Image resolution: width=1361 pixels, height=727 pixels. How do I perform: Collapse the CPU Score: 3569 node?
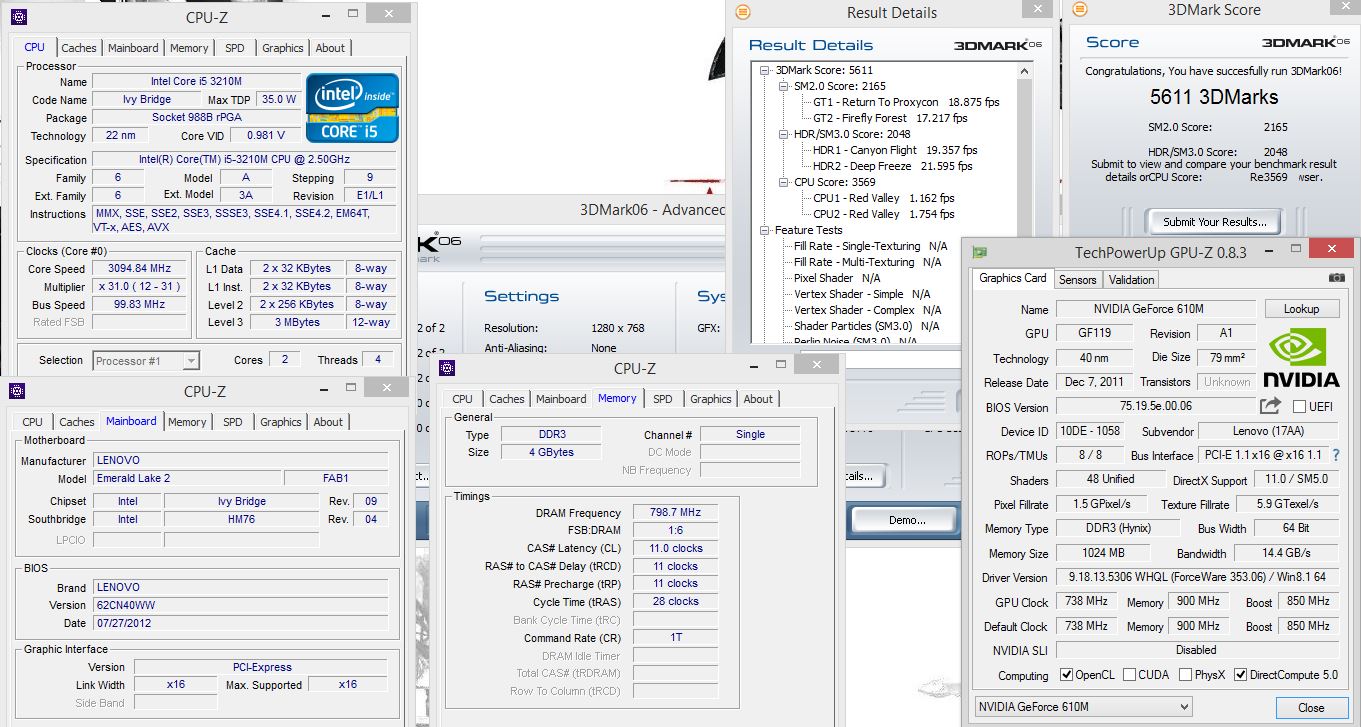coord(784,182)
